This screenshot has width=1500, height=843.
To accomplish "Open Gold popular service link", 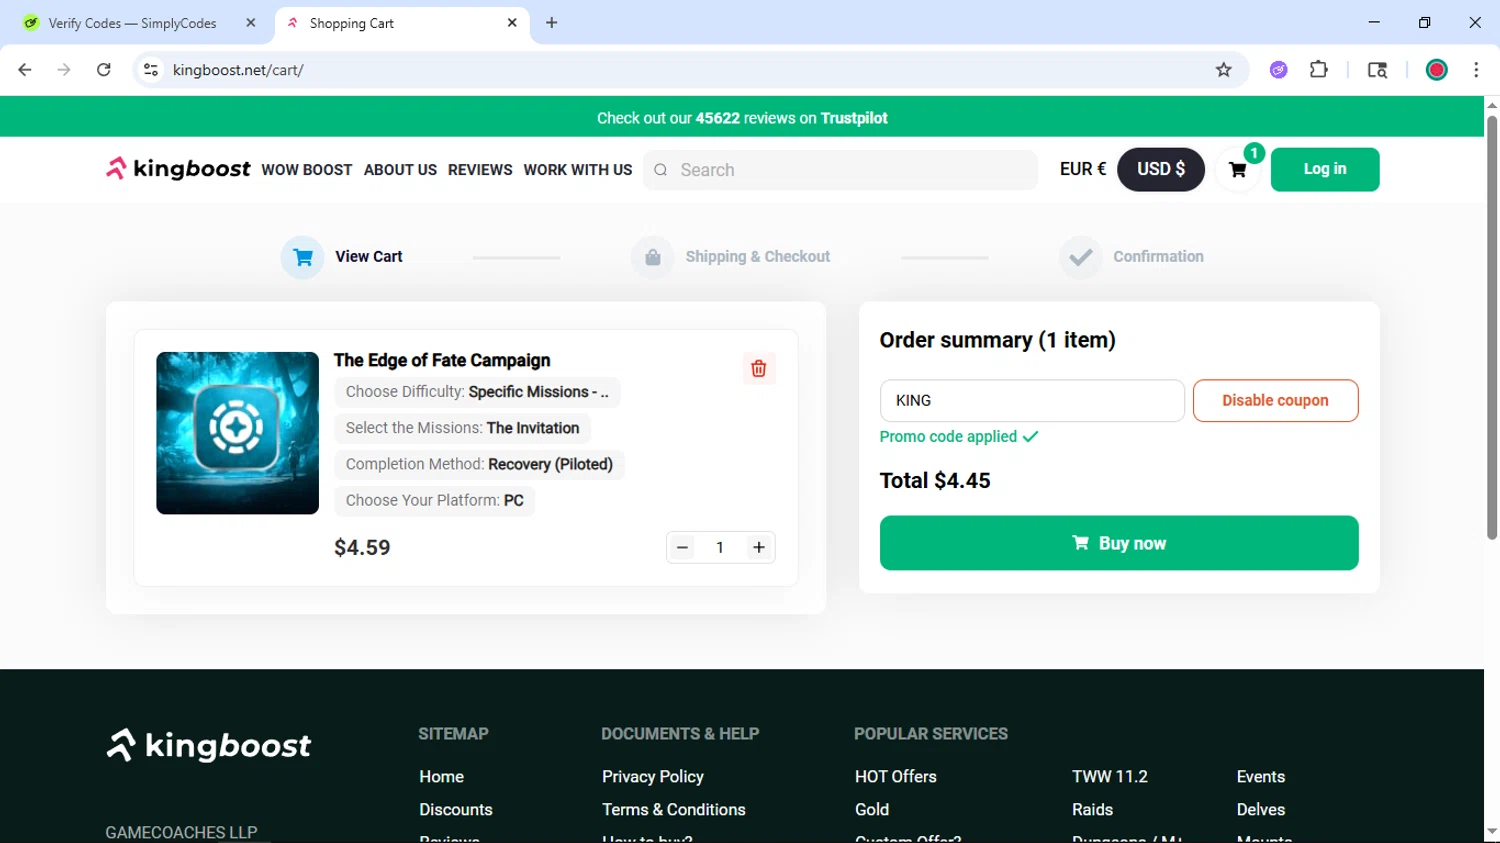I will click(872, 810).
